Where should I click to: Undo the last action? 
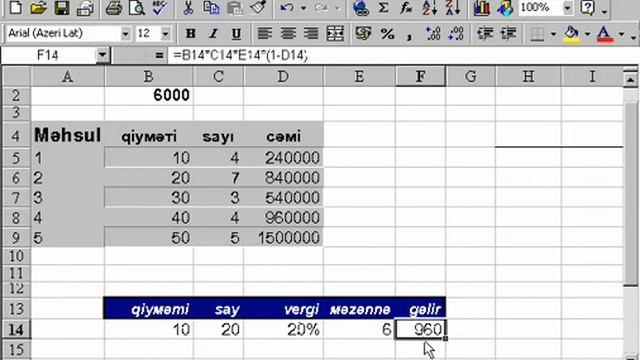(287, 8)
